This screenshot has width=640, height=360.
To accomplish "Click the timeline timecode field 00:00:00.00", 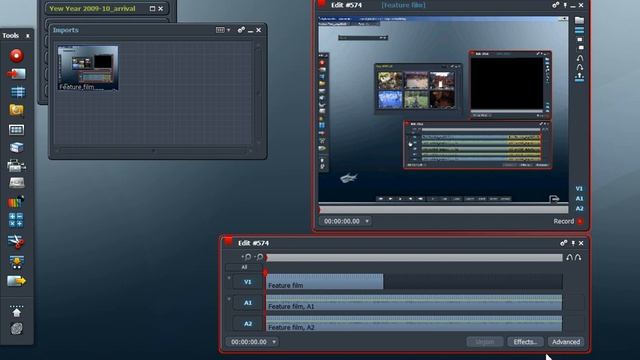I will tap(249, 342).
